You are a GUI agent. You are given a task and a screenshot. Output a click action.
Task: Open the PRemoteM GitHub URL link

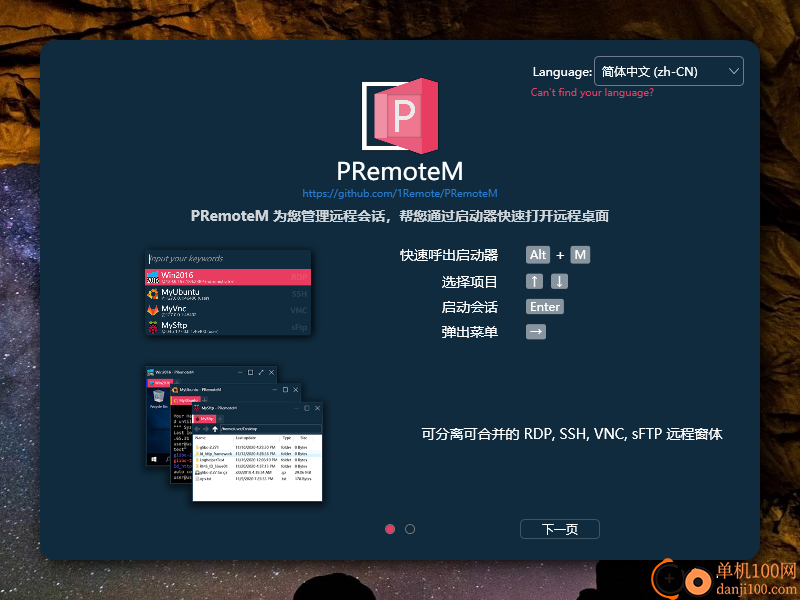399,193
